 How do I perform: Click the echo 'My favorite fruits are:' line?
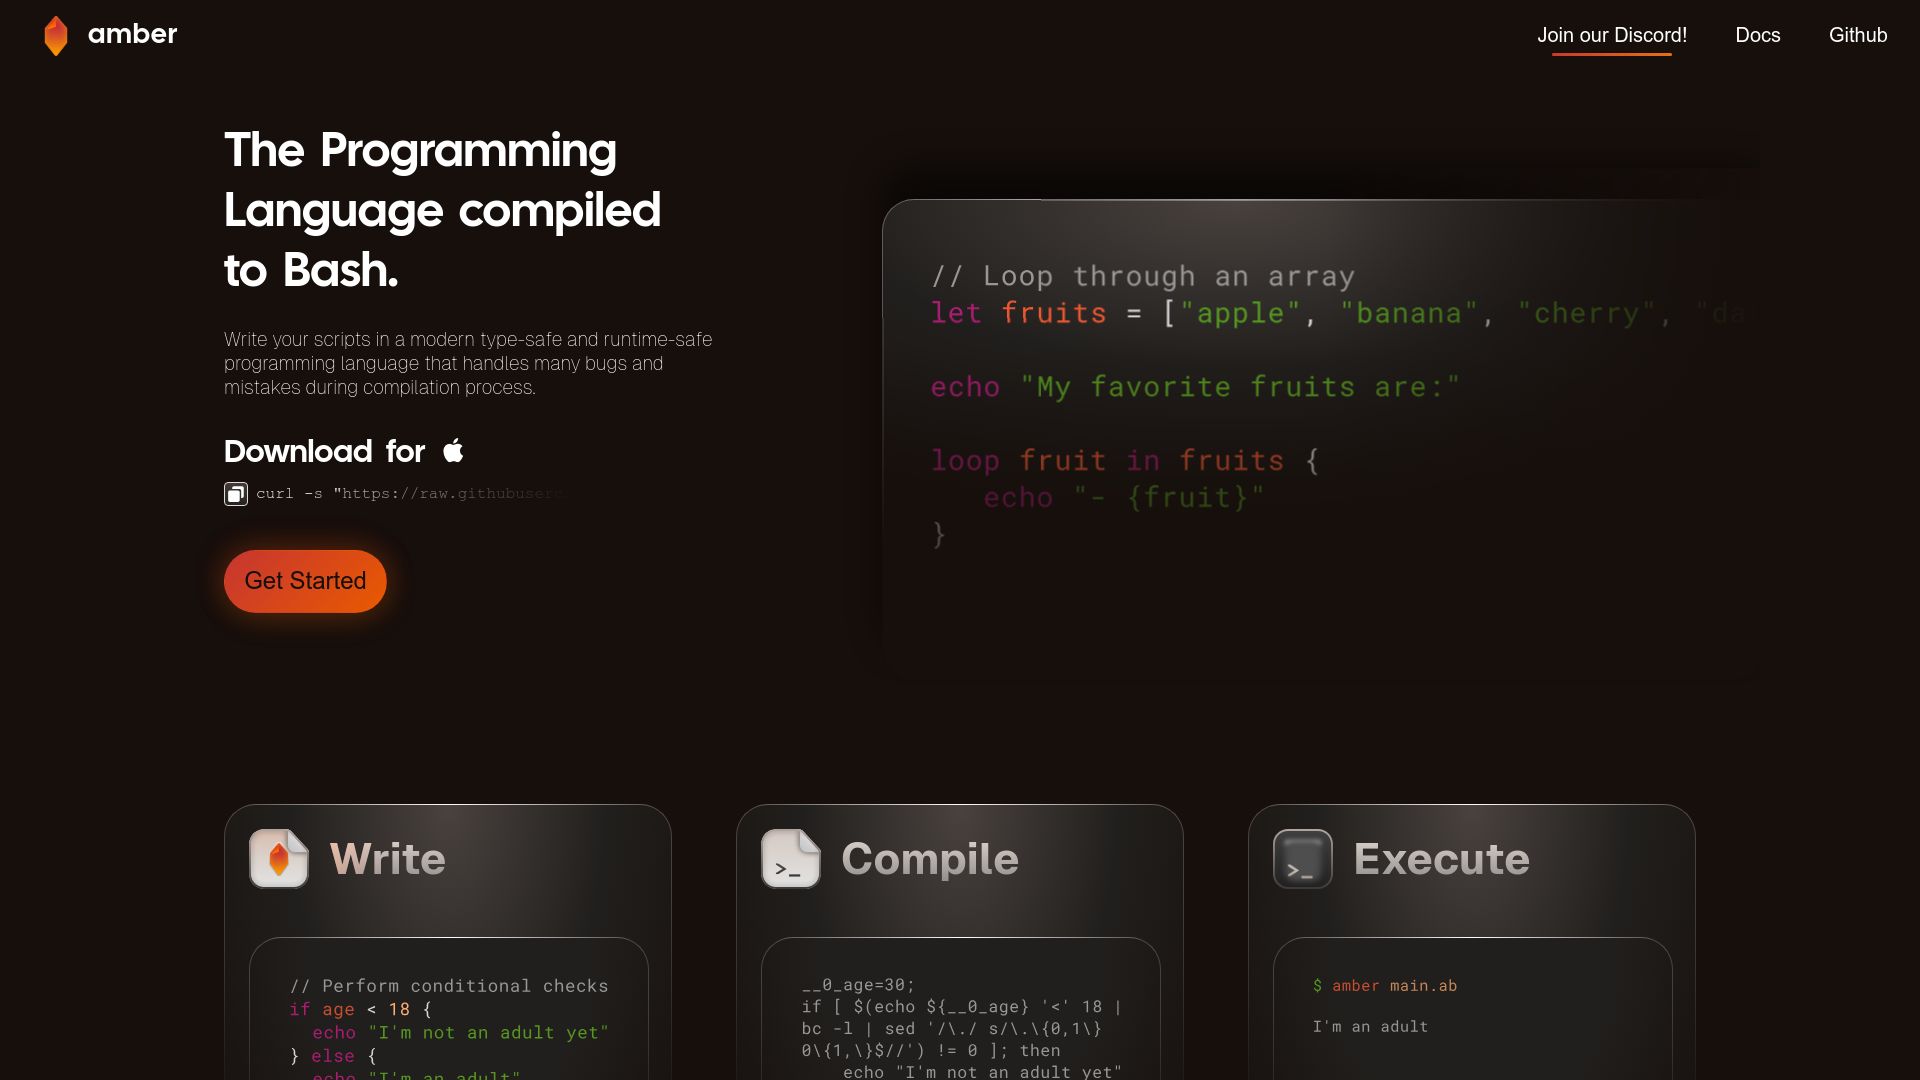pos(1195,387)
